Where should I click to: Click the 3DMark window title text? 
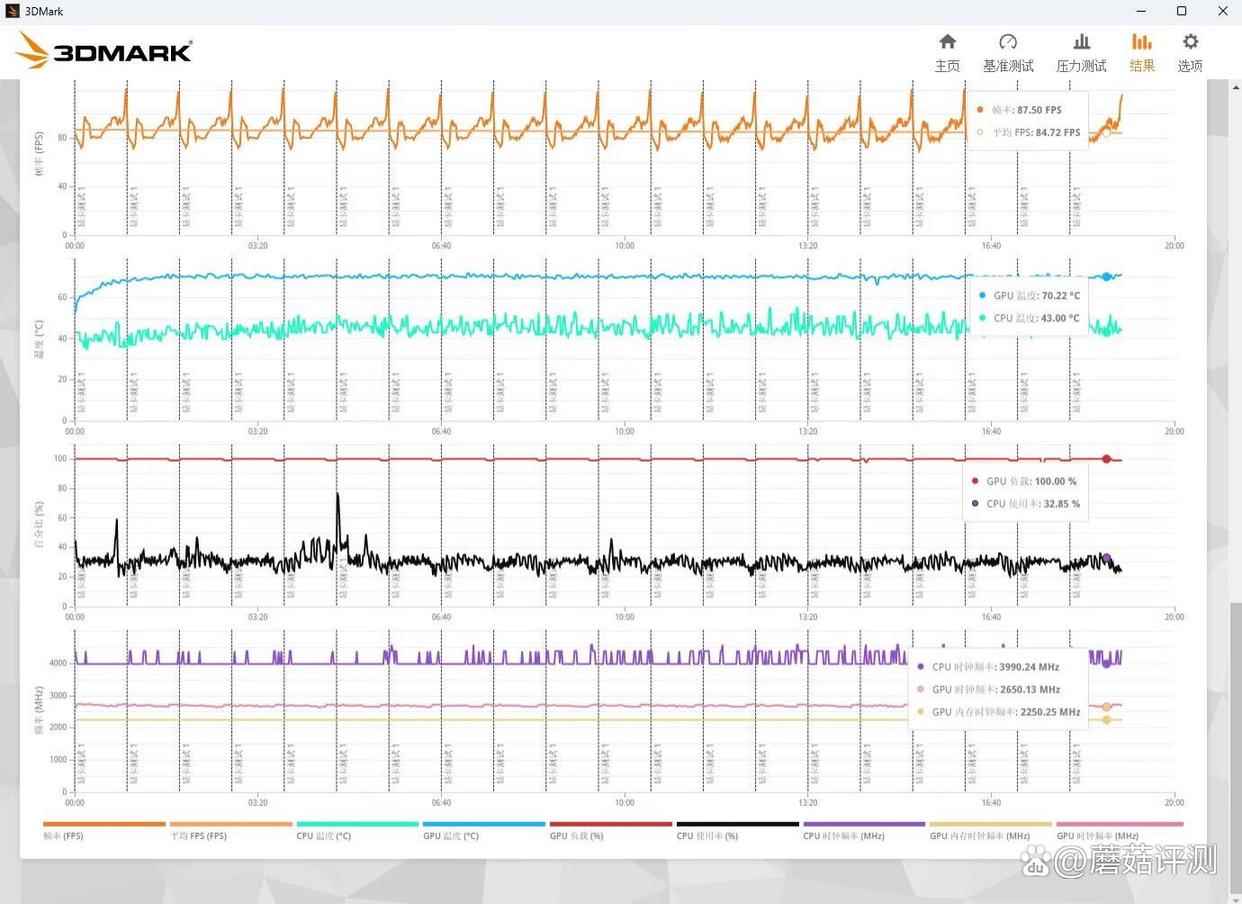[x=44, y=11]
